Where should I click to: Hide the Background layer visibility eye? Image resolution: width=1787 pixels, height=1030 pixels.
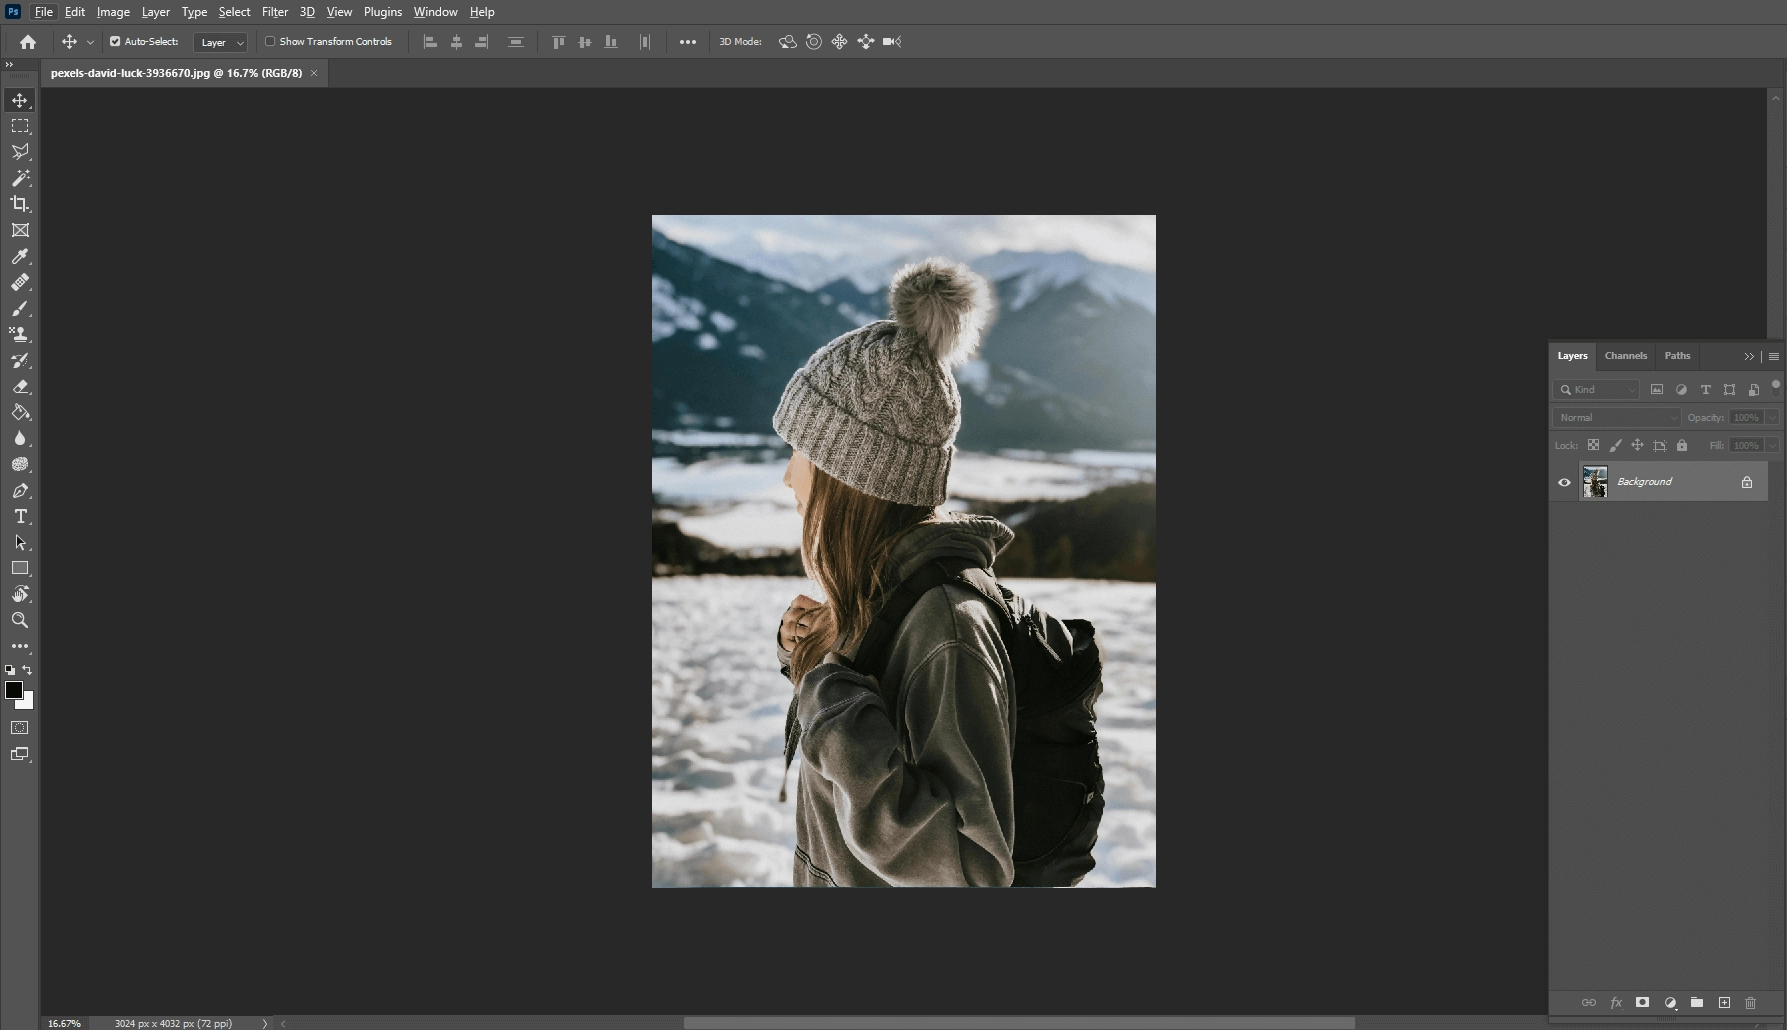(1564, 482)
